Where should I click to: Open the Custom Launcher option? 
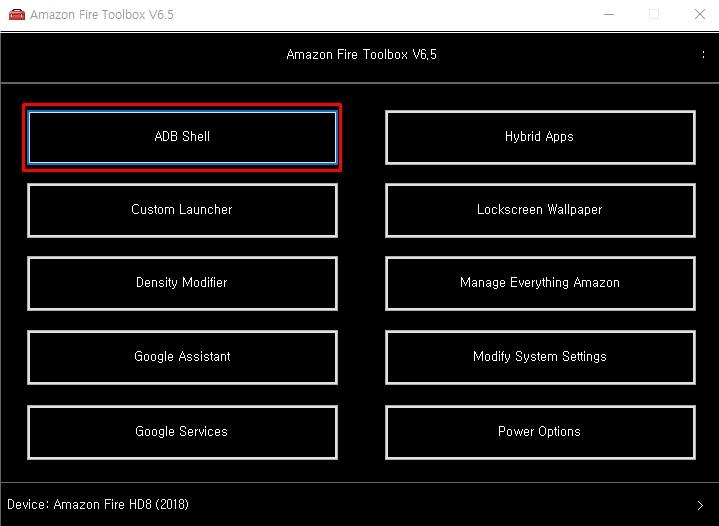(x=182, y=210)
